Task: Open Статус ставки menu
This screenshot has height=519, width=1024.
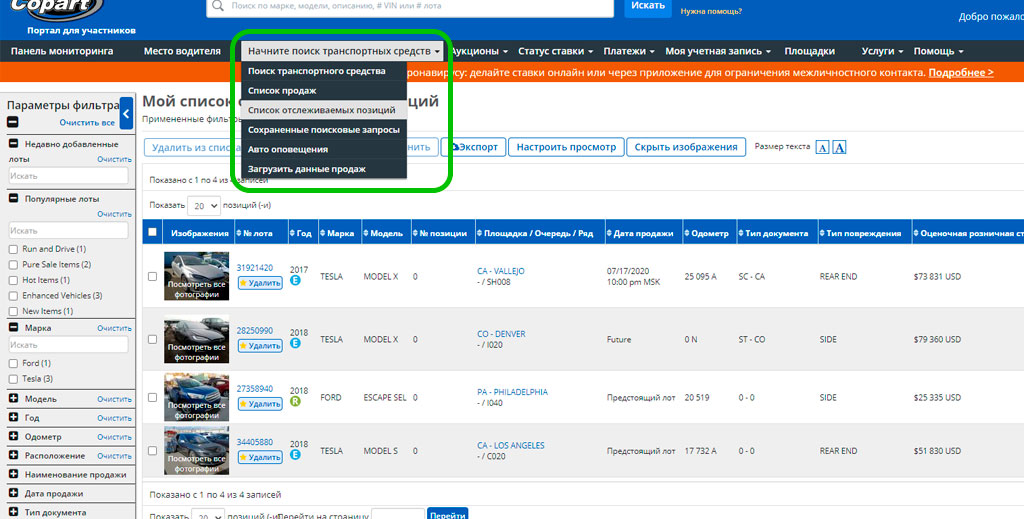Action: pos(555,51)
